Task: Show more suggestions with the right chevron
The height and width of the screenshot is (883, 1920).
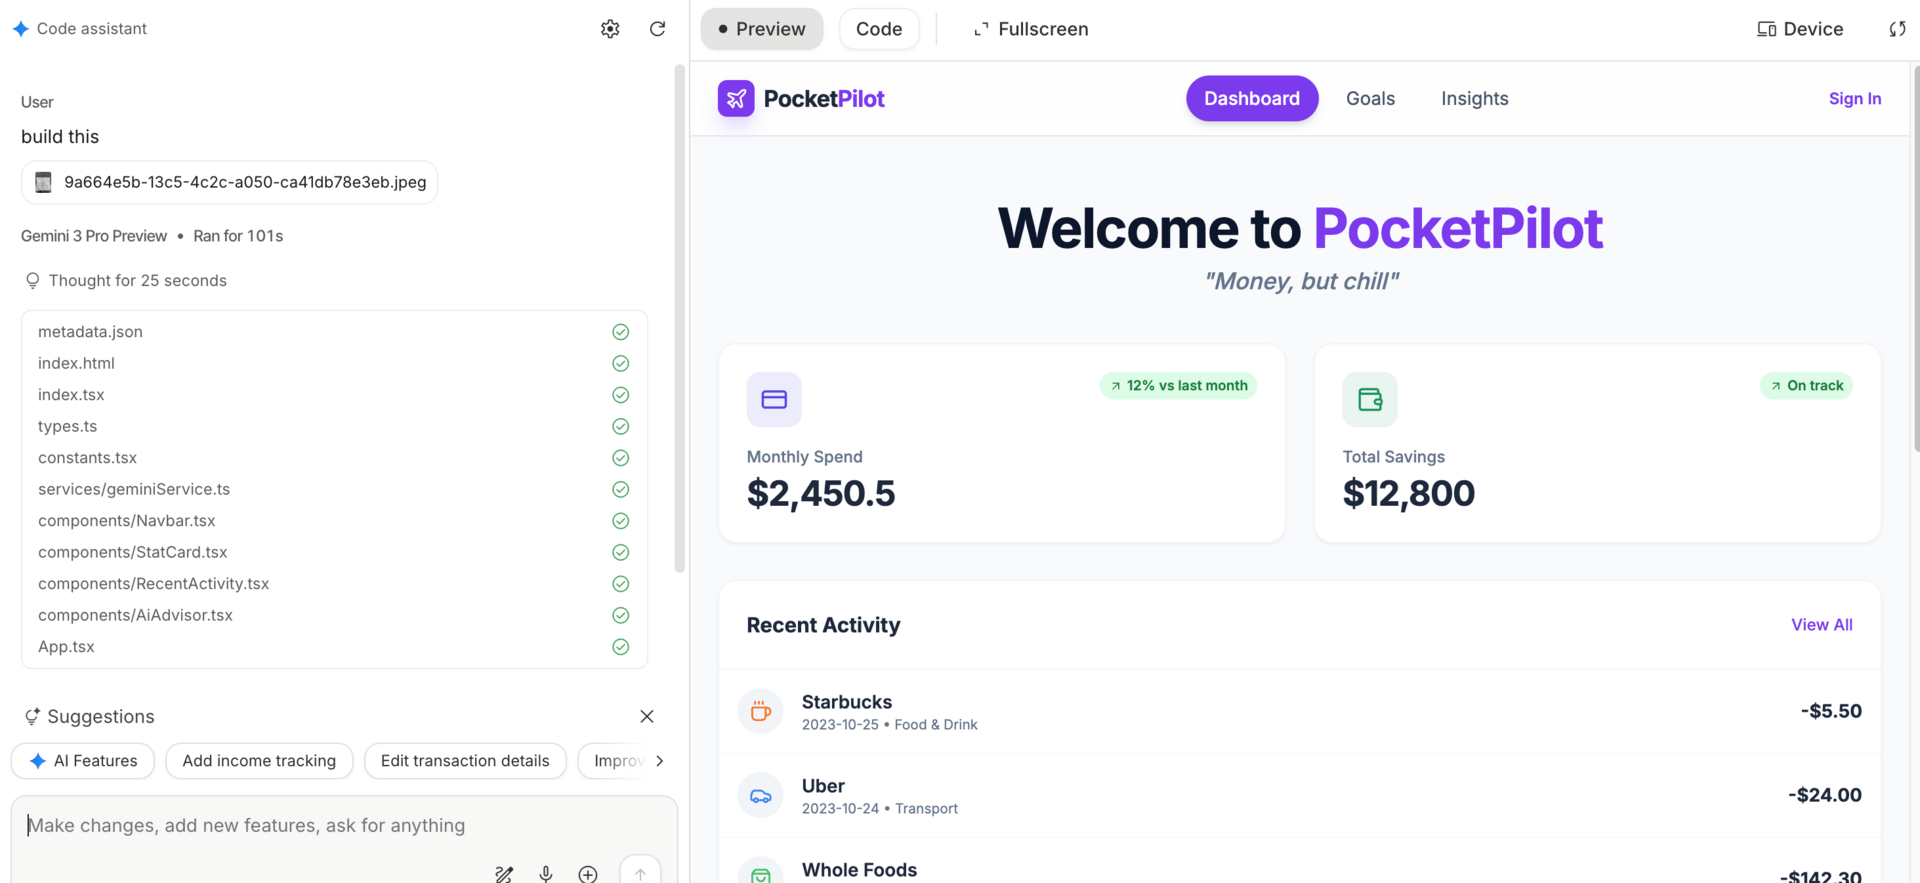Action: tap(659, 761)
